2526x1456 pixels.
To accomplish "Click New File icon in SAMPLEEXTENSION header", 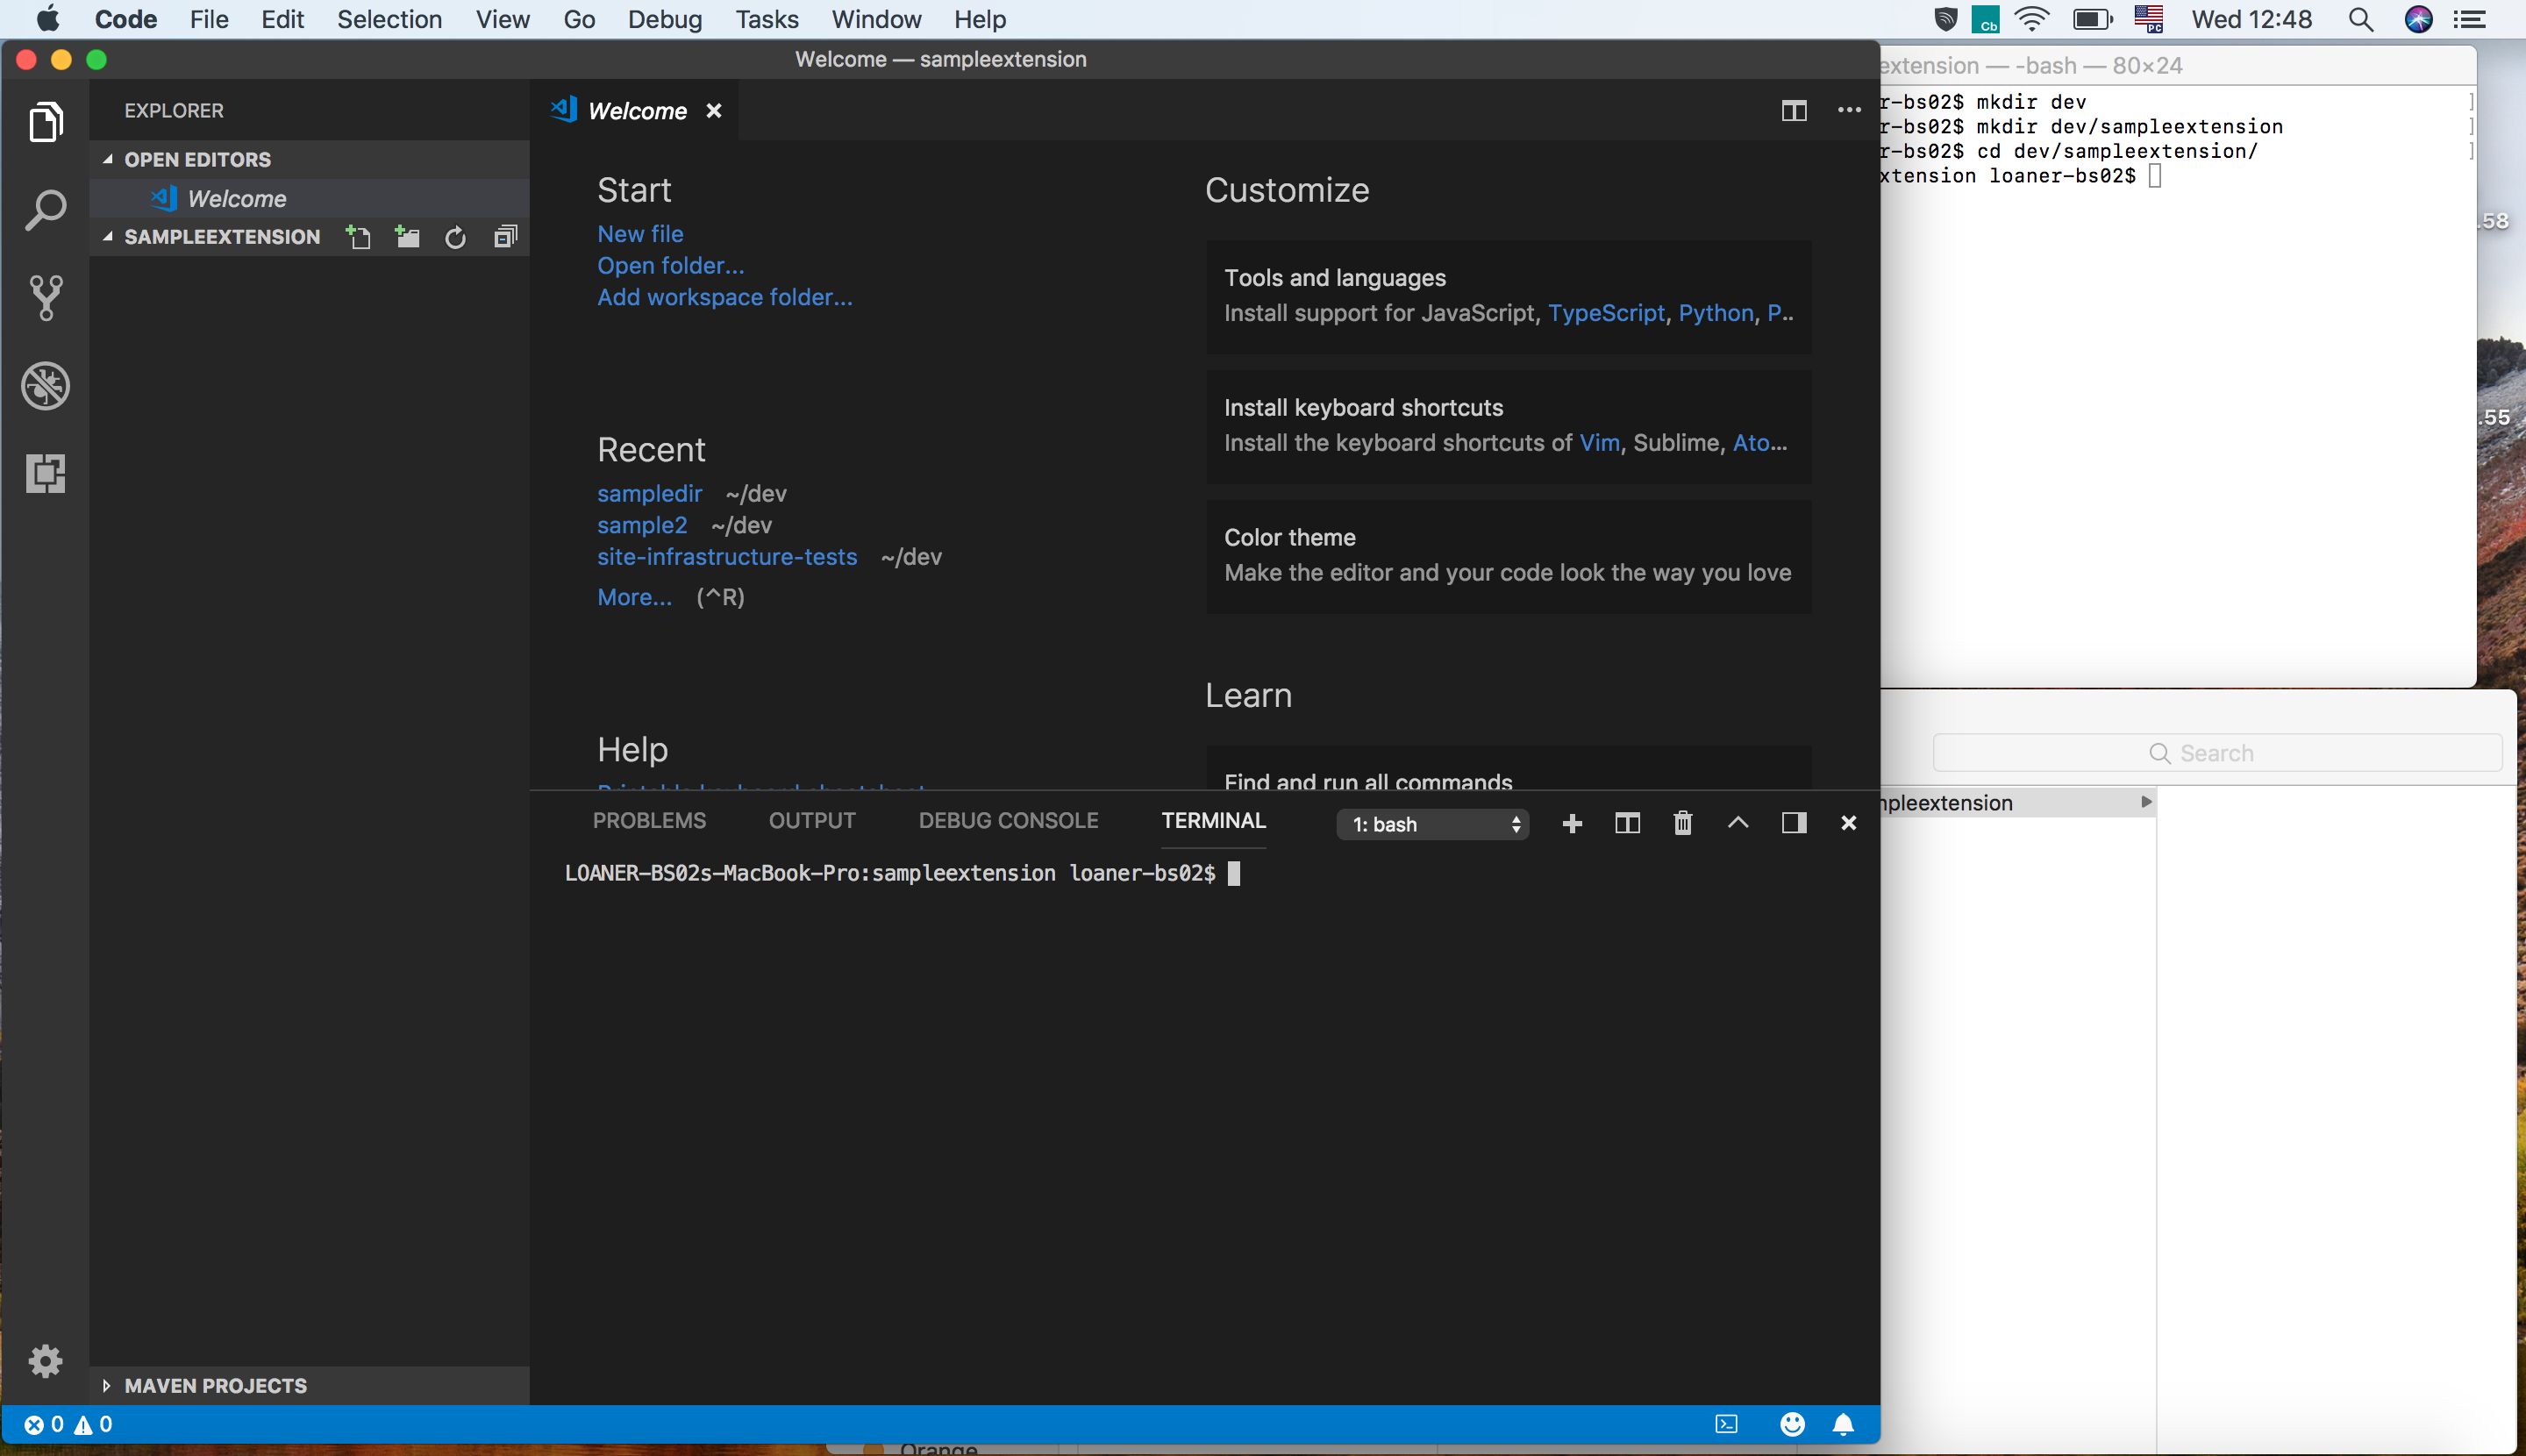I will (x=358, y=237).
